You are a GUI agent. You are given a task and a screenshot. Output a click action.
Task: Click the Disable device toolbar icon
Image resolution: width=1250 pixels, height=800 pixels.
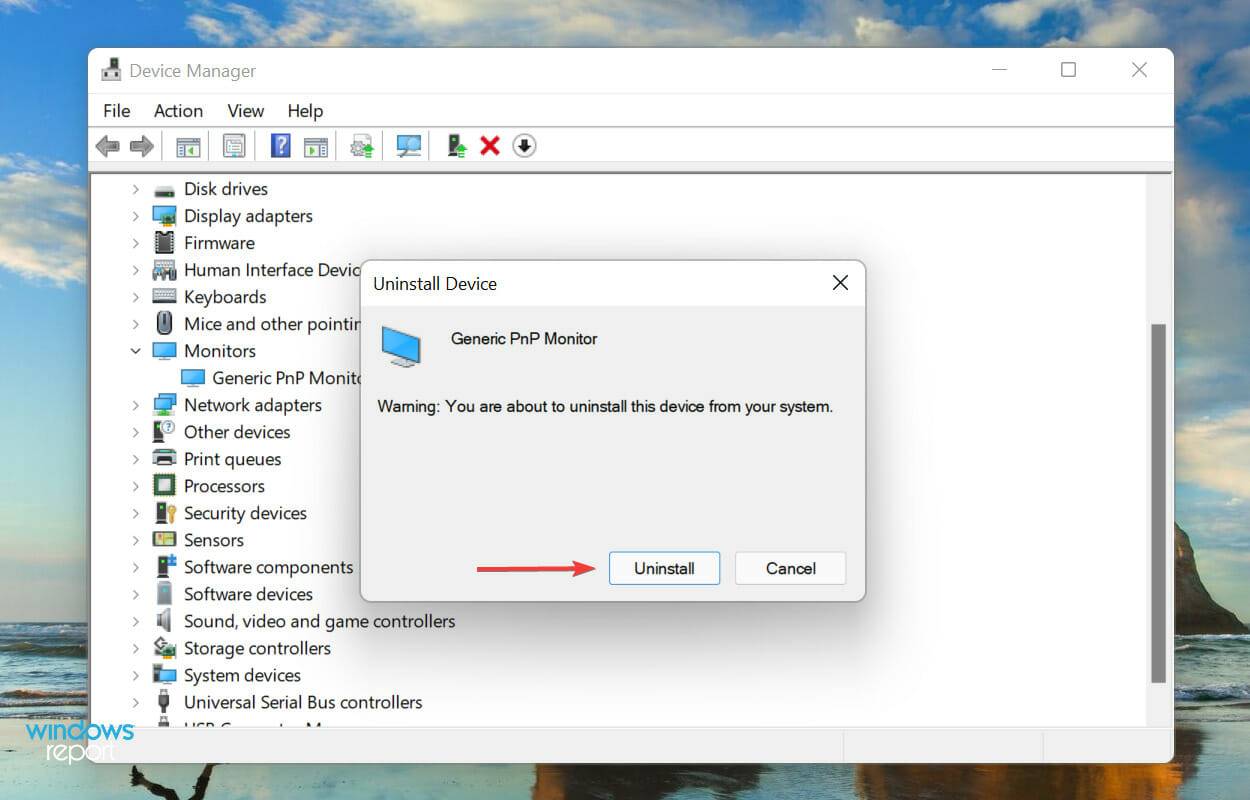524,145
